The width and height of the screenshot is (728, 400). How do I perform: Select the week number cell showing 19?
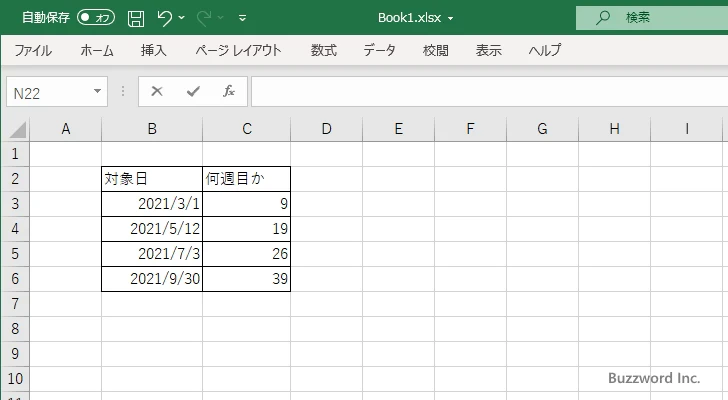(x=247, y=229)
